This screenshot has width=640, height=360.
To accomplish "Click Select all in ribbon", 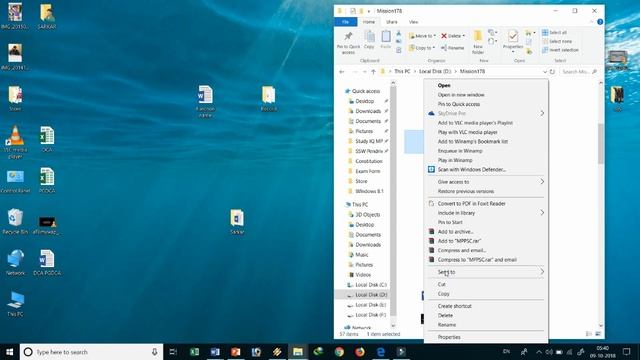I will 554,32.
